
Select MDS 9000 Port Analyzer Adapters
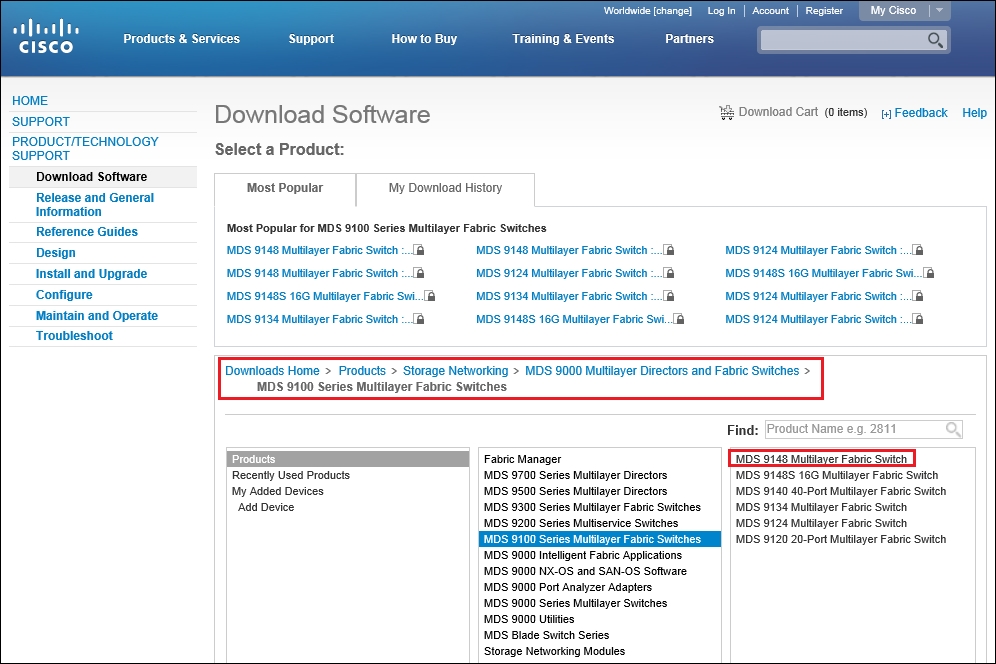(567, 587)
